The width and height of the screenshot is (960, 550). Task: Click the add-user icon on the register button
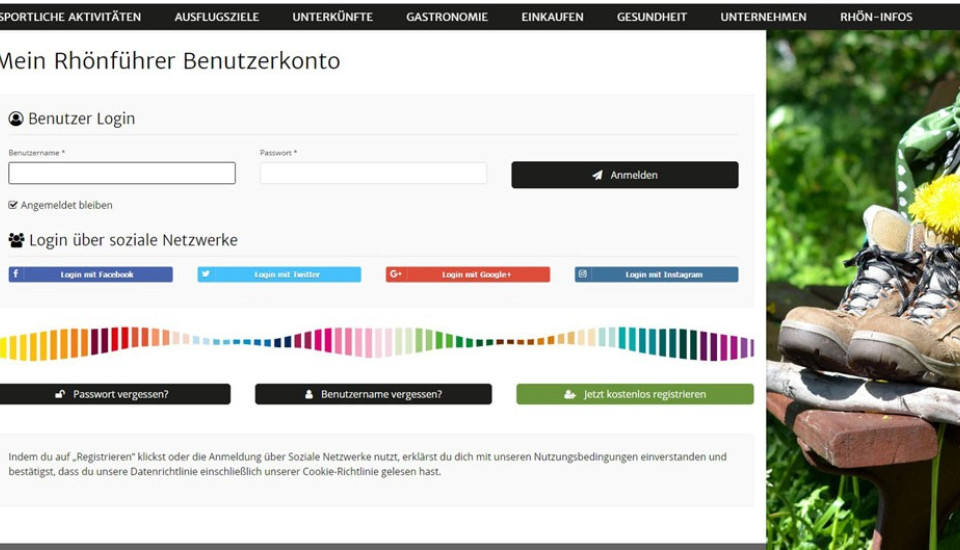[570, 394]
